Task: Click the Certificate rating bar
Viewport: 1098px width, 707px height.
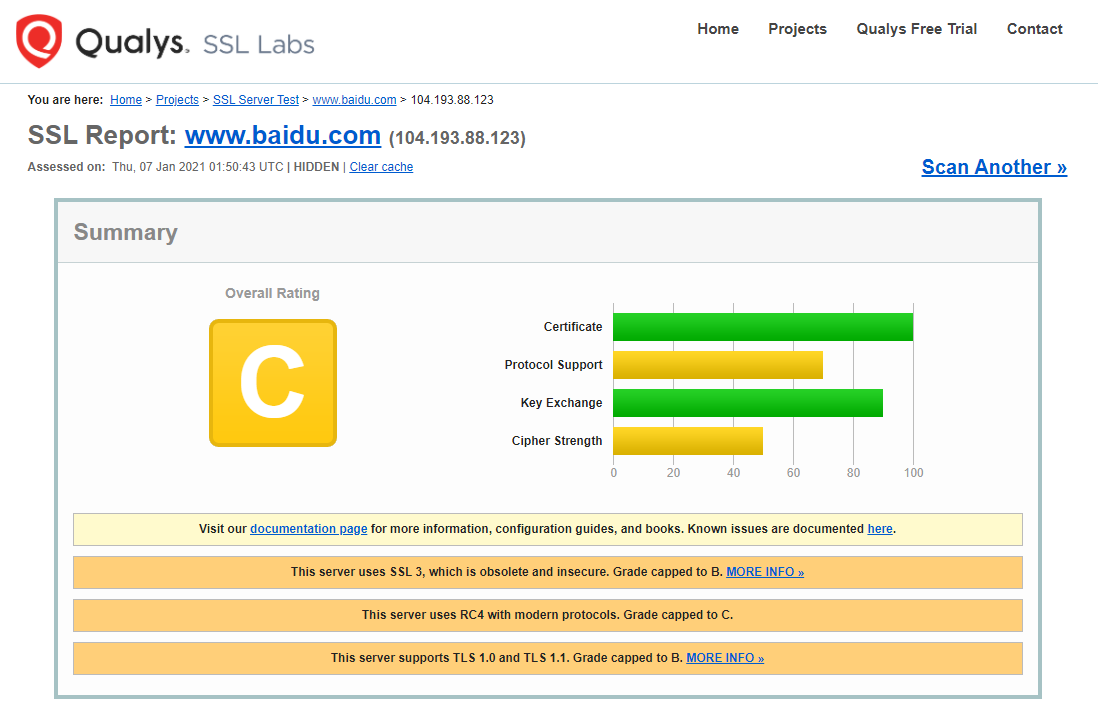Action: [x=760, y=326]
